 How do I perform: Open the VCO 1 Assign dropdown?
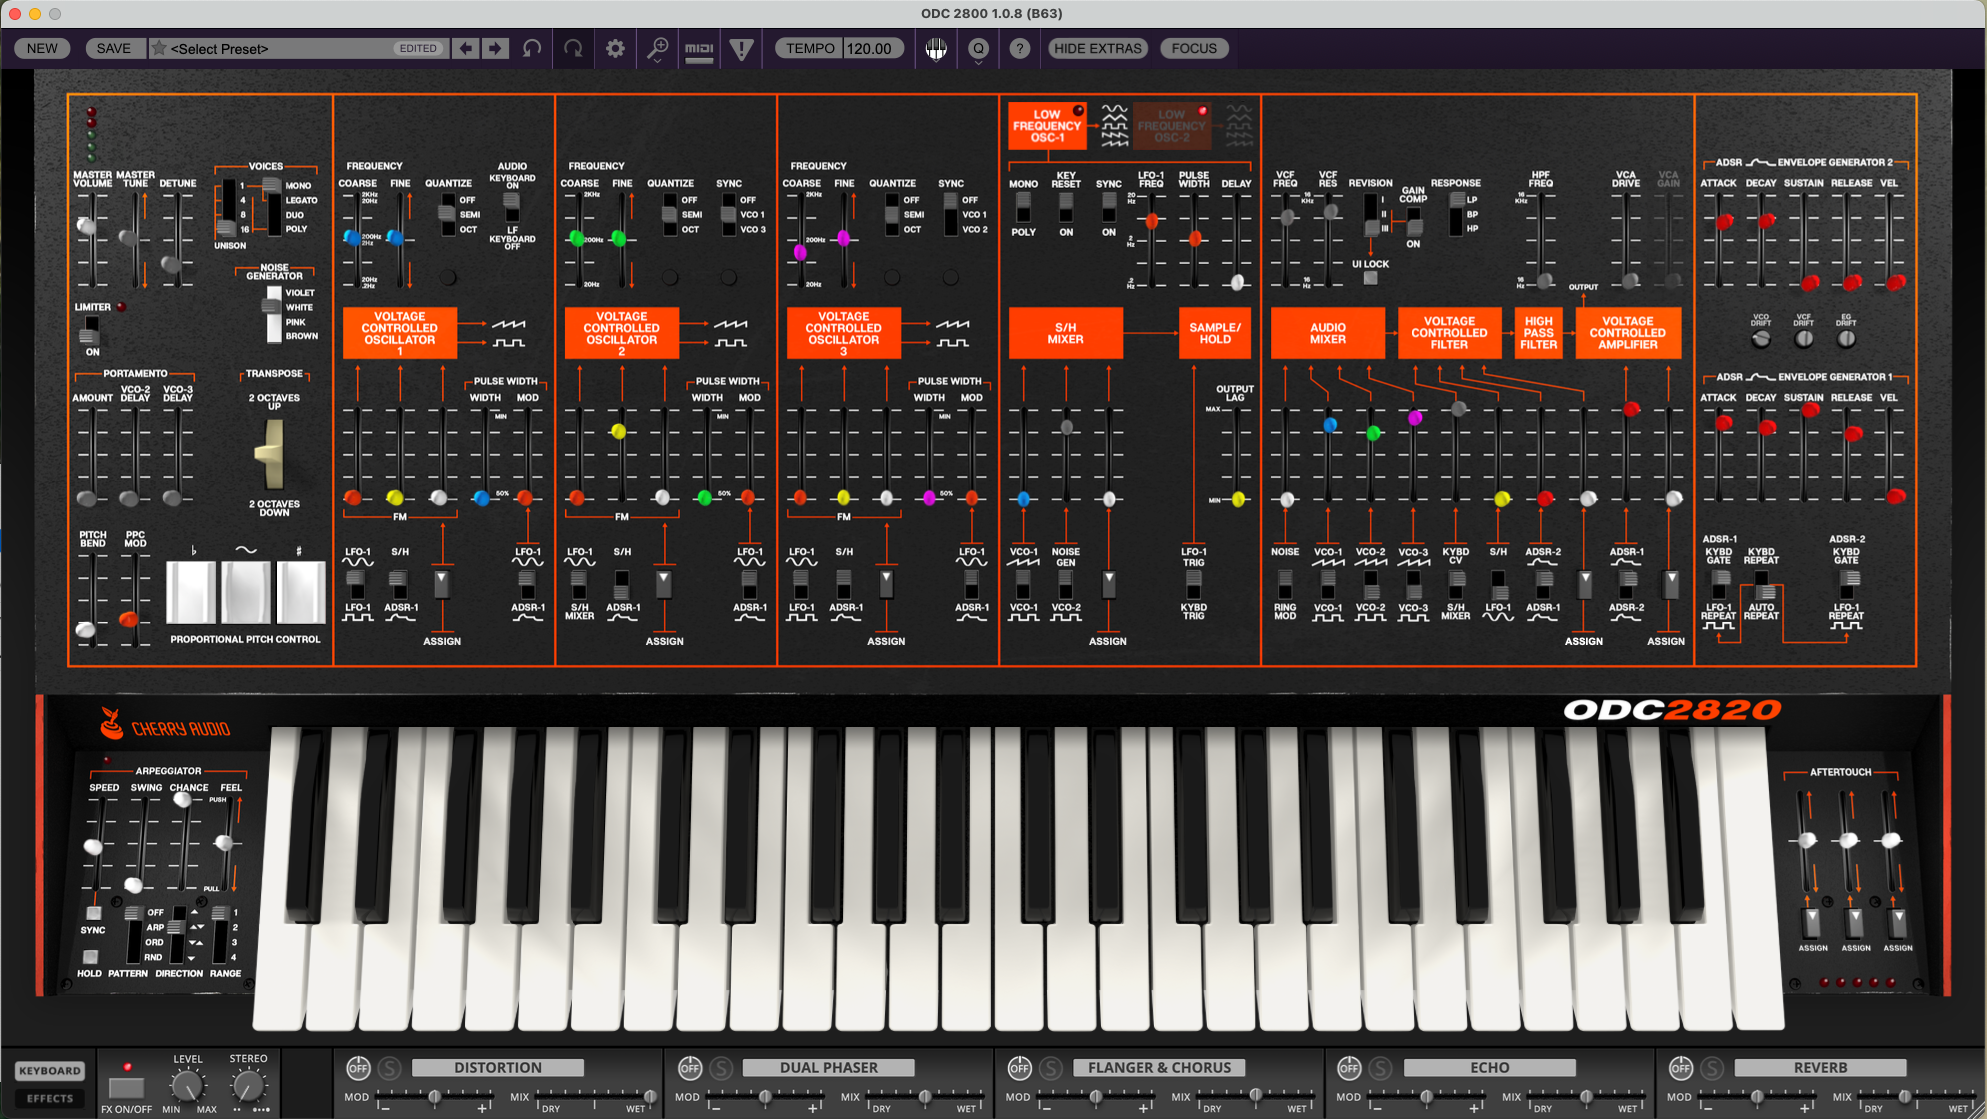pos(441,583)
